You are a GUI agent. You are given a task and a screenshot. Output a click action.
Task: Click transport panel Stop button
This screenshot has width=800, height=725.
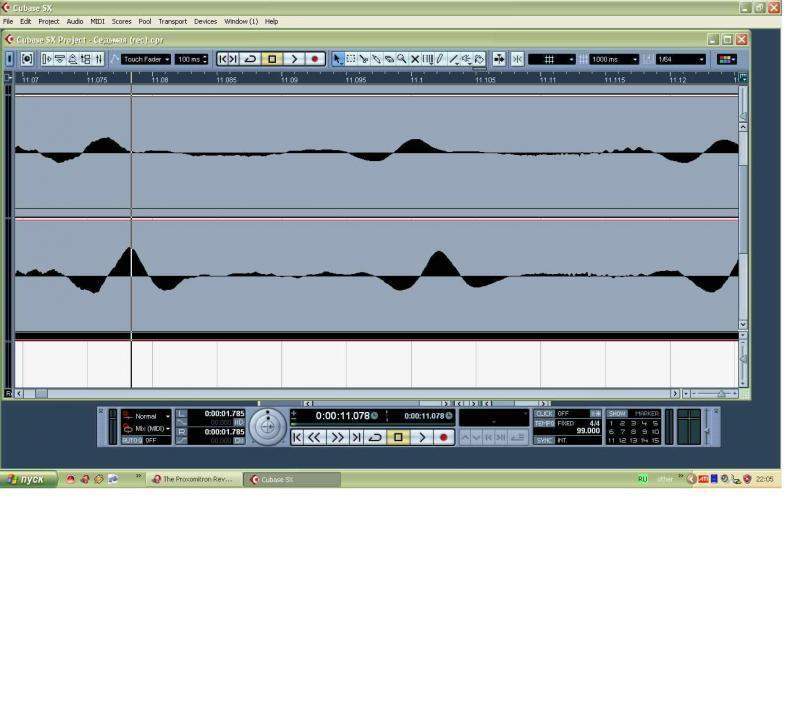point(398,437)
